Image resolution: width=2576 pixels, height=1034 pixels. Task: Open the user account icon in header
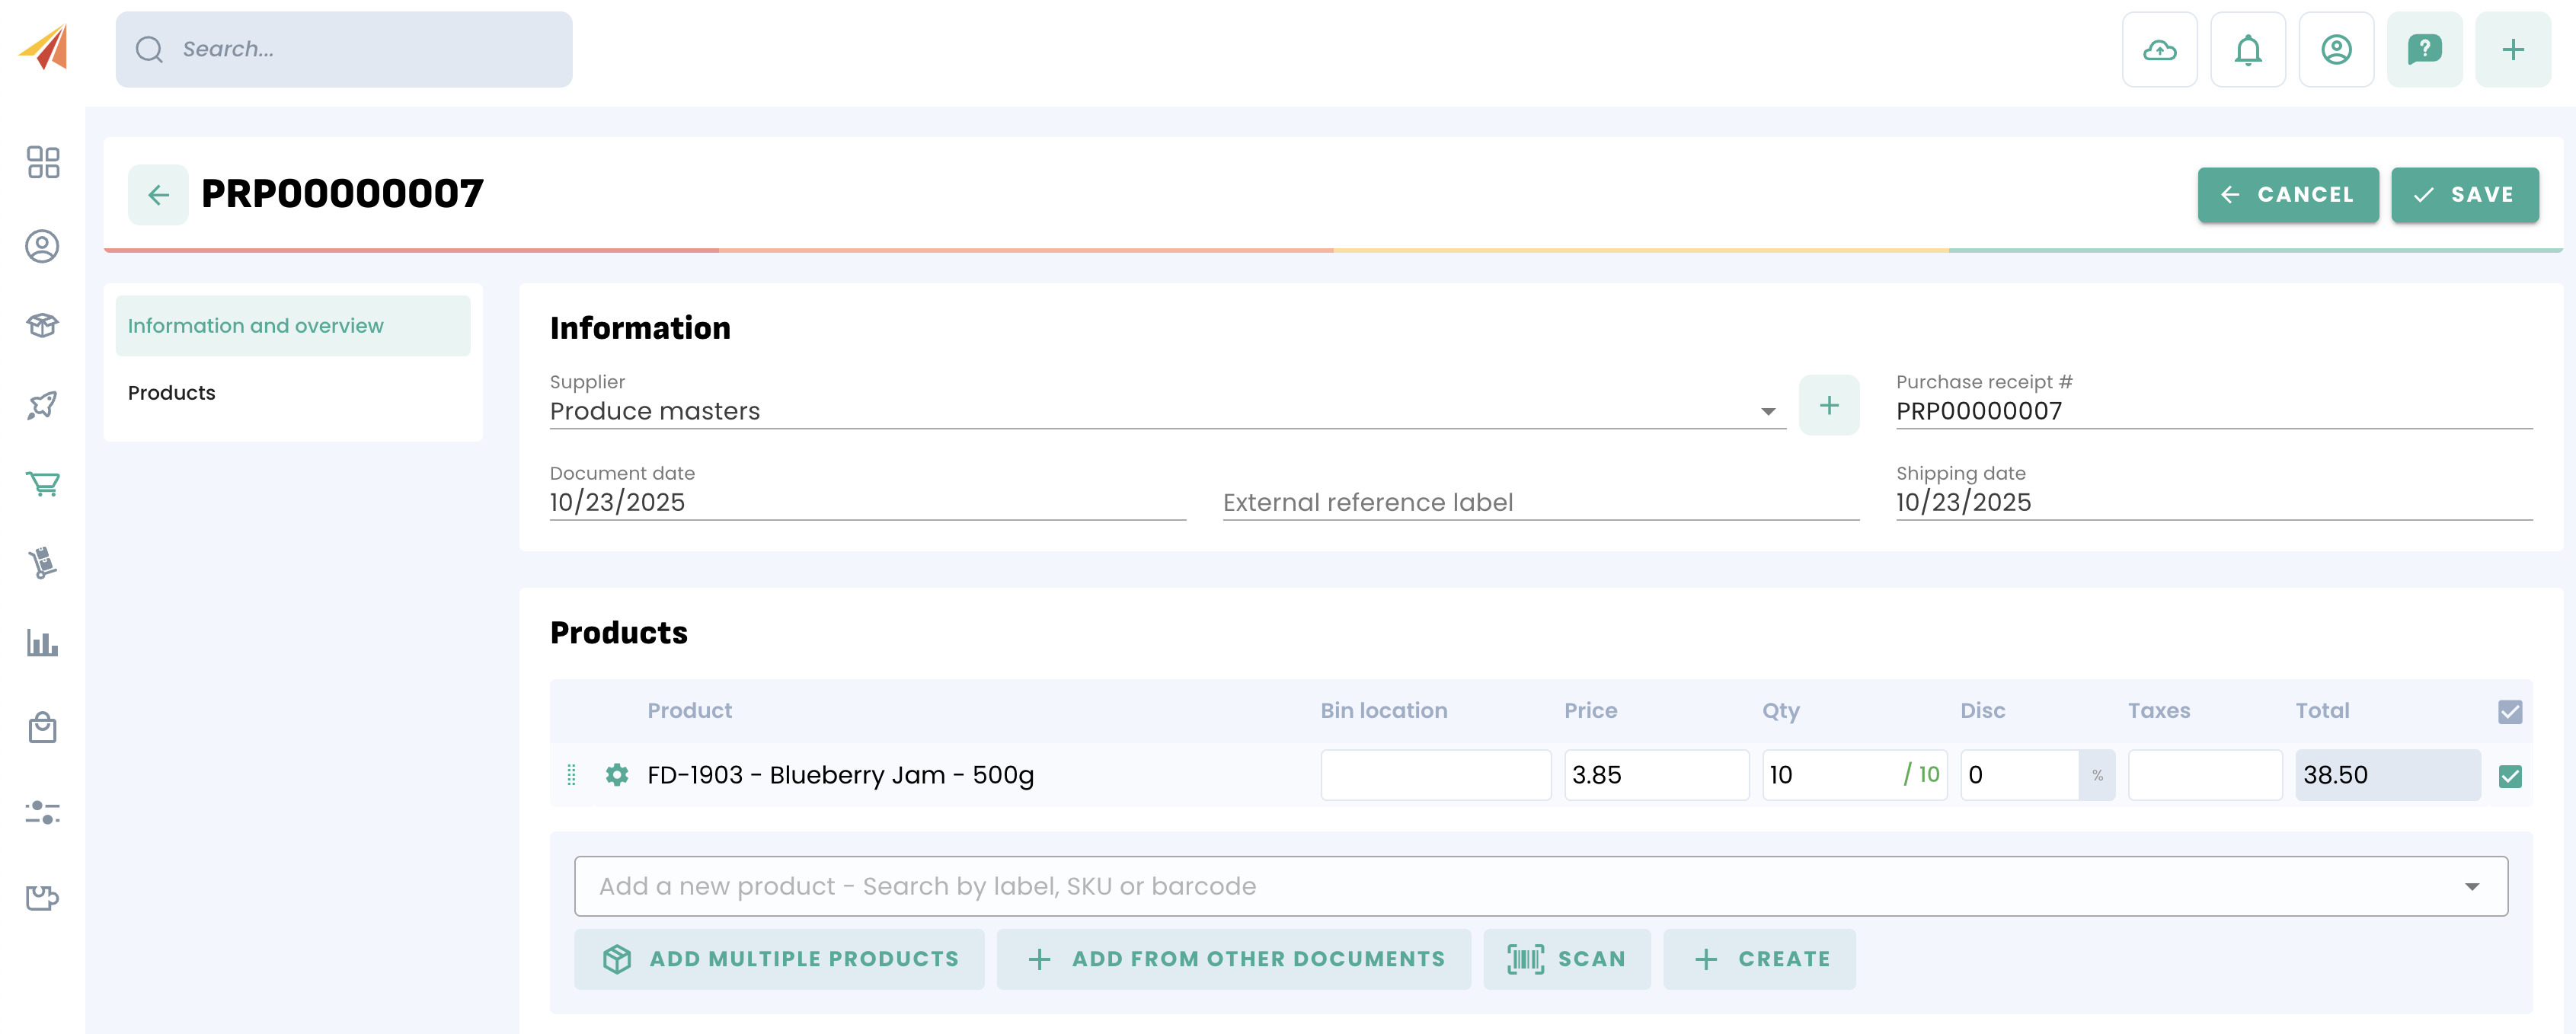pos(2336,50)
